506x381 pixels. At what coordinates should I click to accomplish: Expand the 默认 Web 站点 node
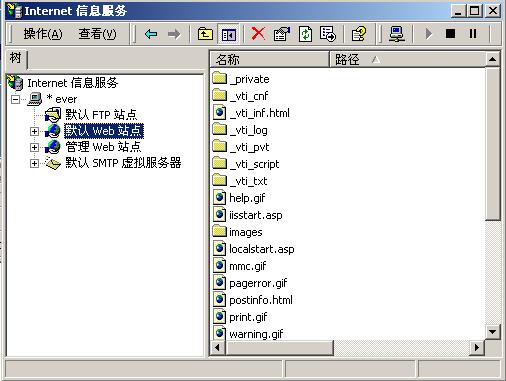tap(34, 131)
